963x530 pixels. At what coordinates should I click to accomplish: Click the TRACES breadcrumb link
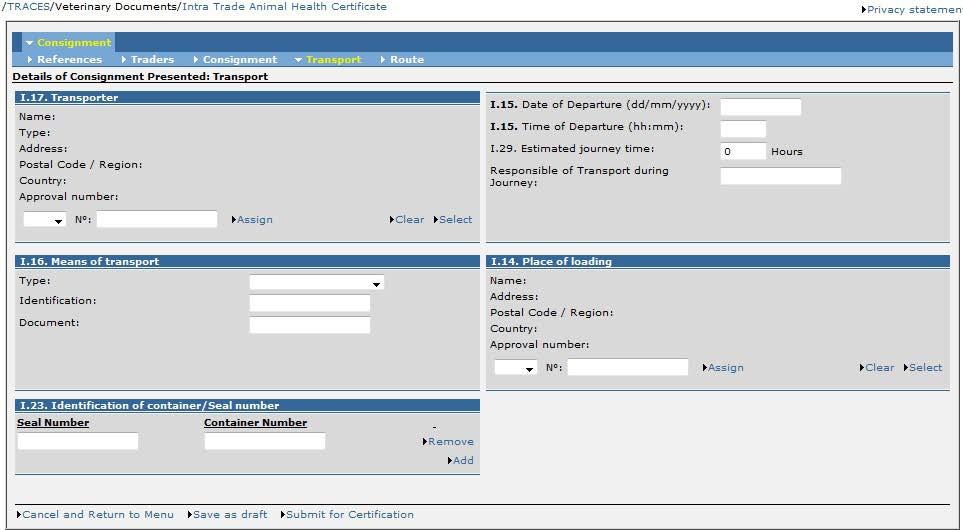click(x=27, y=7)
